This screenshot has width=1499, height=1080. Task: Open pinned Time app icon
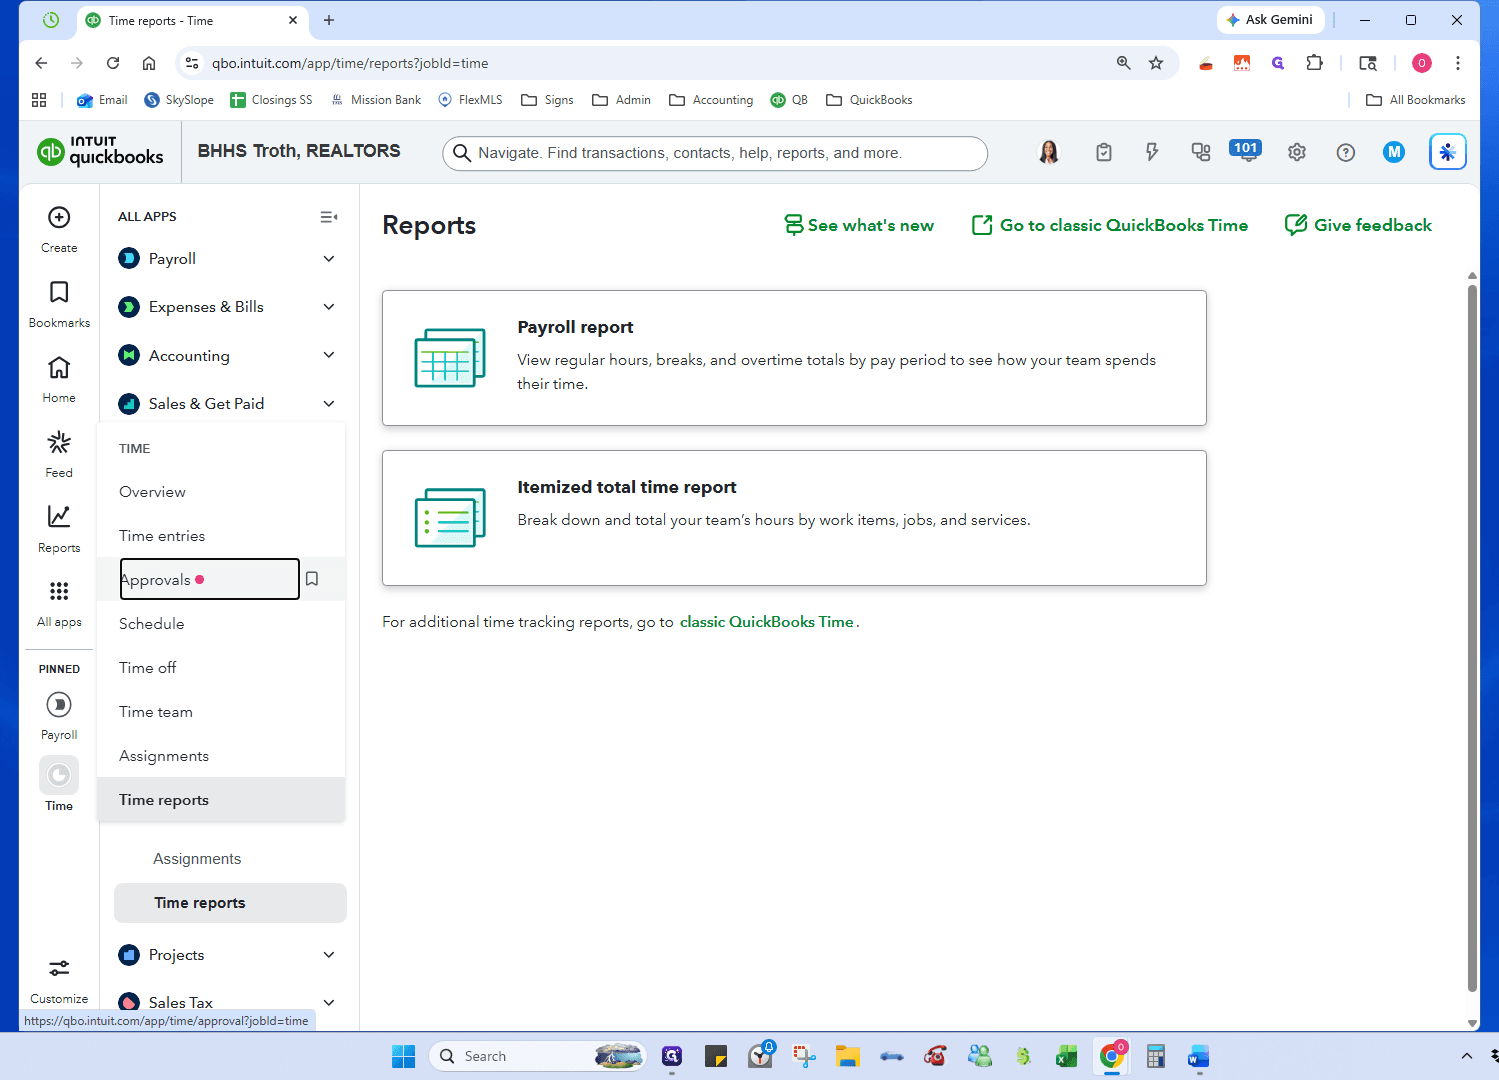[59, 775]
